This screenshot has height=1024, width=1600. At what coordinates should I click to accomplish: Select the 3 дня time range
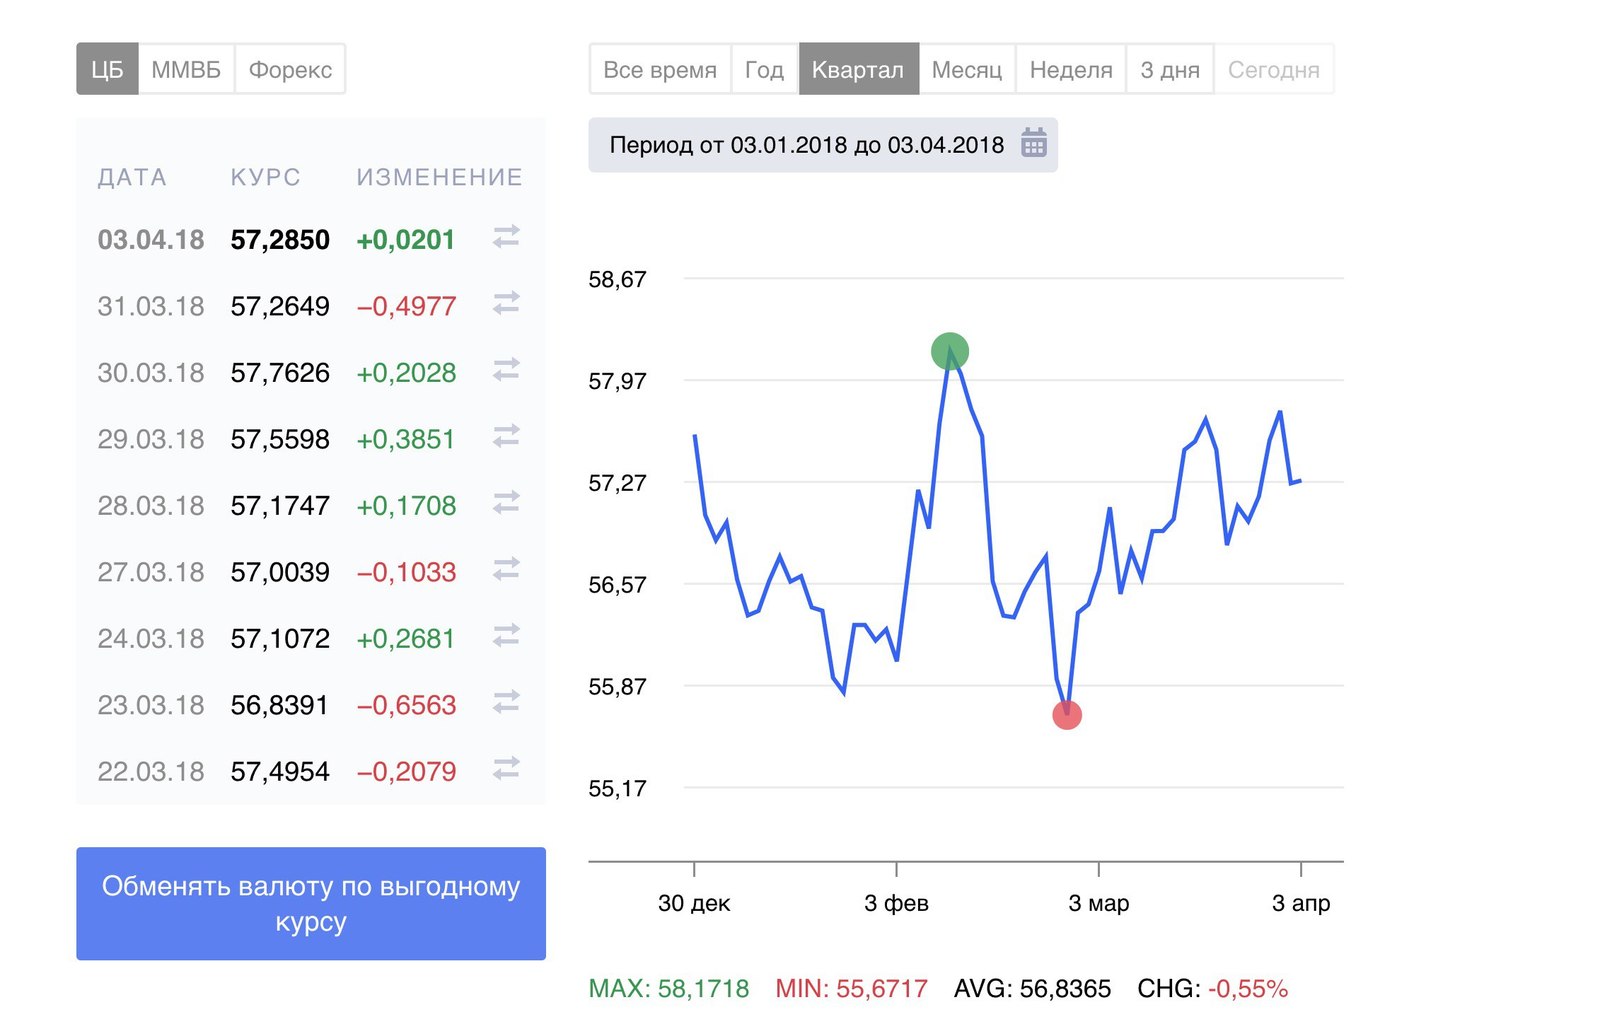[1170, 69]
